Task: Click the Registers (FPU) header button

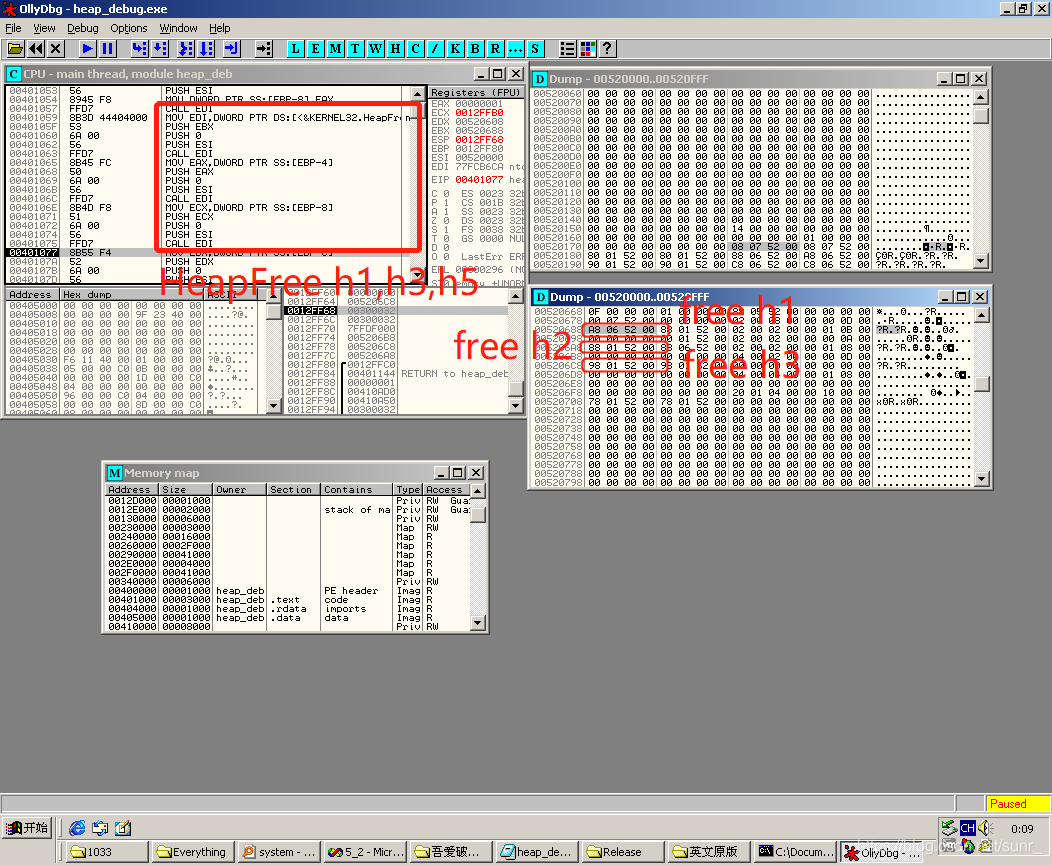Action: click(476, 93)
